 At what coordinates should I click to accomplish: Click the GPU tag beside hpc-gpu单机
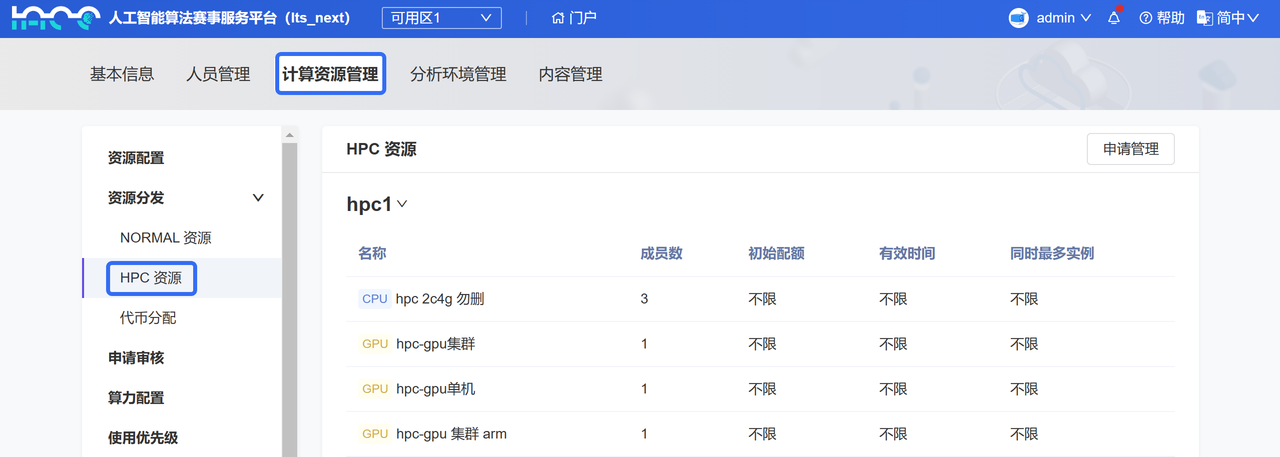(375, 389)
